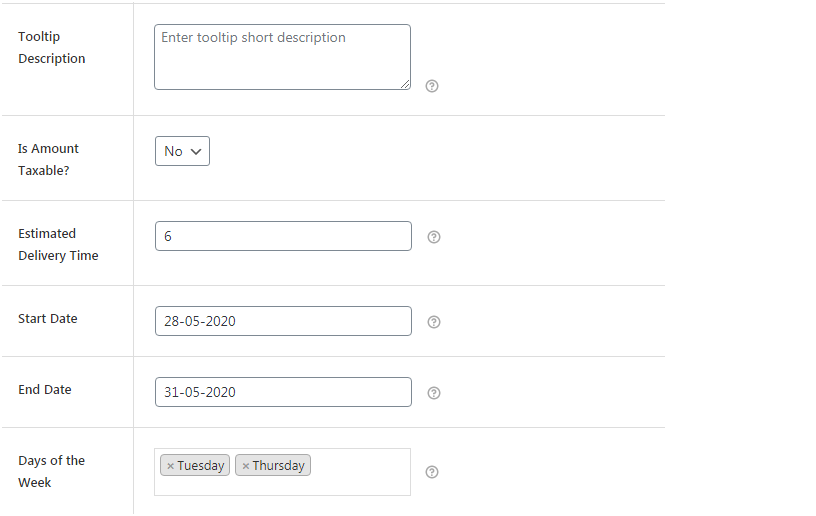Click help icon next to Start Date field
Screen dimensions: 816x516
pyautogui.click(x=434, y=322)
